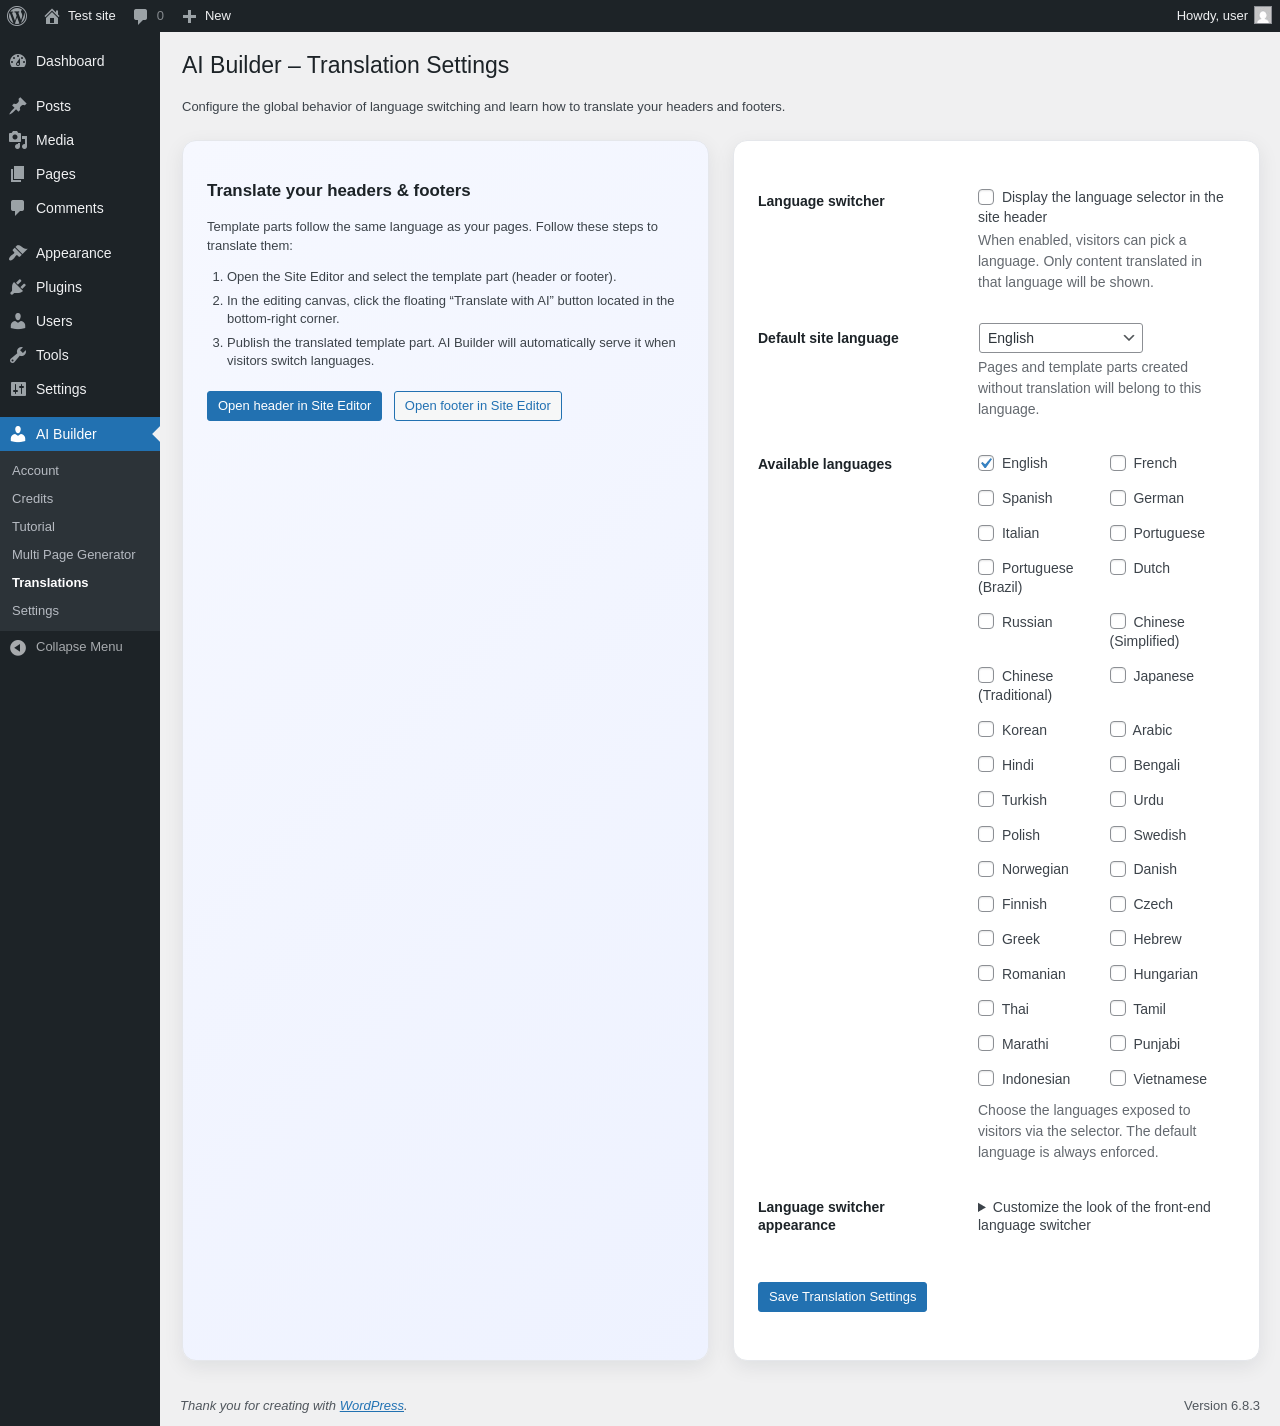
Task: Click Open header in Site Editor
Action: (294, 406)
